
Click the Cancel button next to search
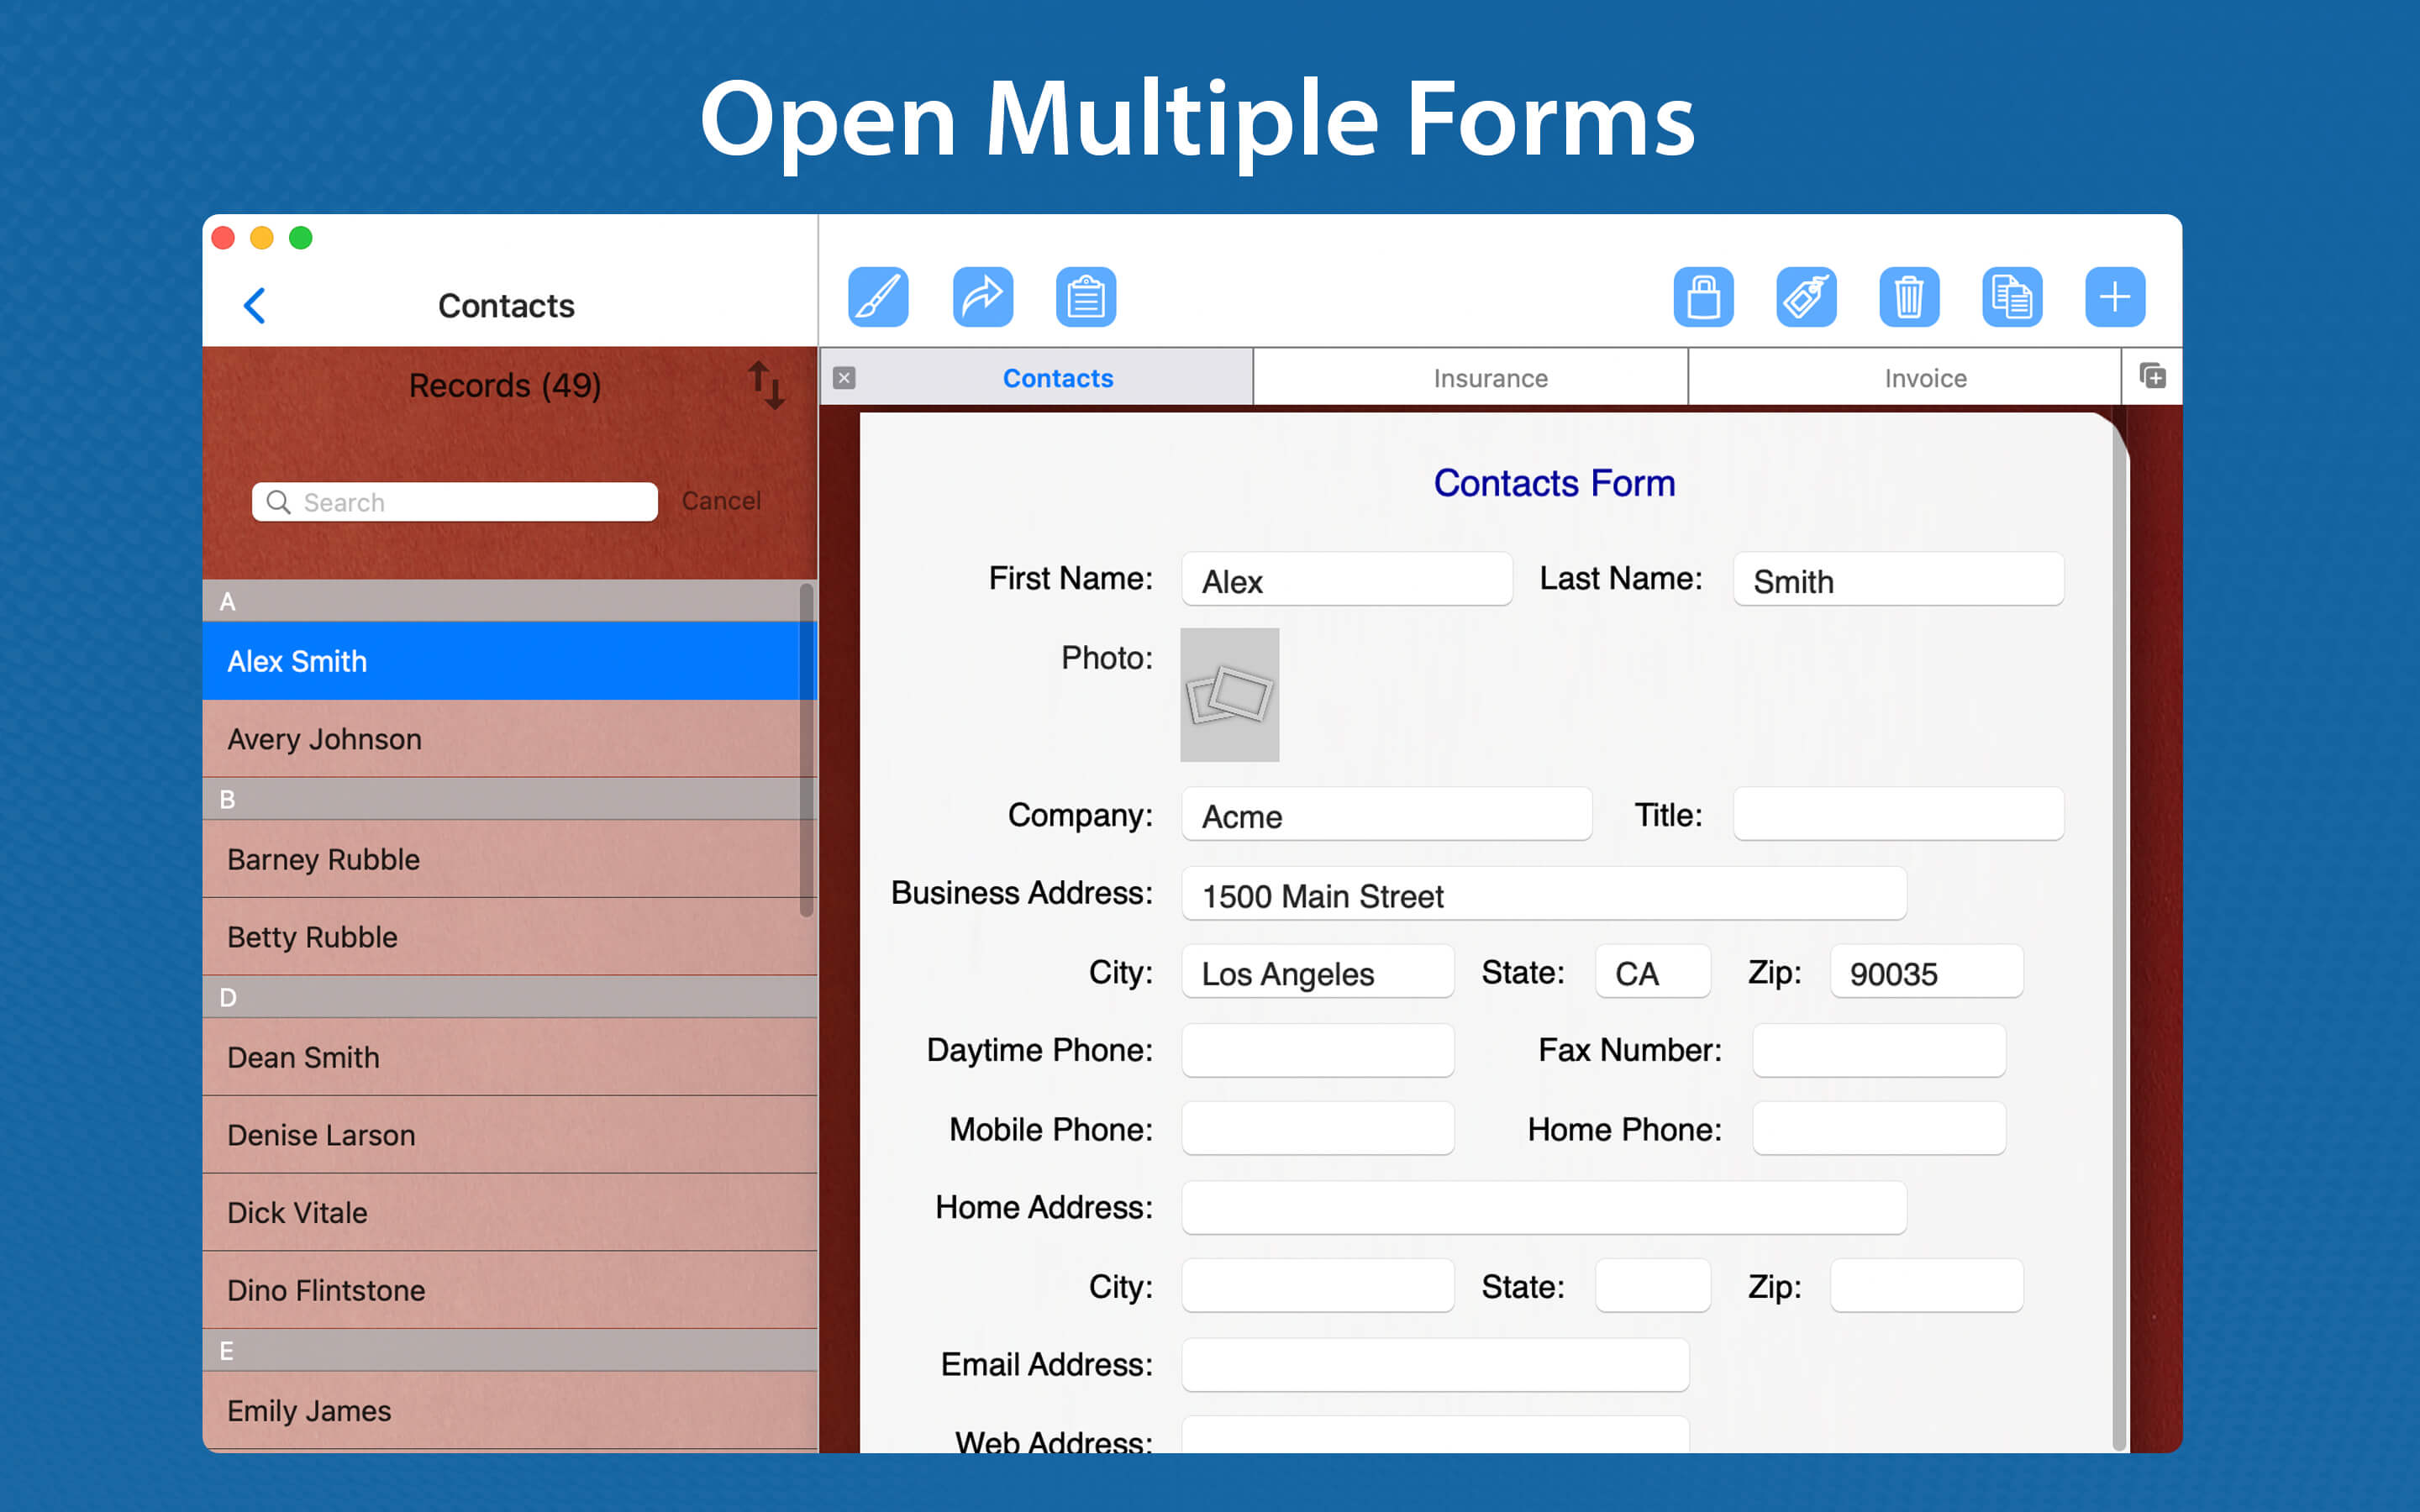click(721, 501)
